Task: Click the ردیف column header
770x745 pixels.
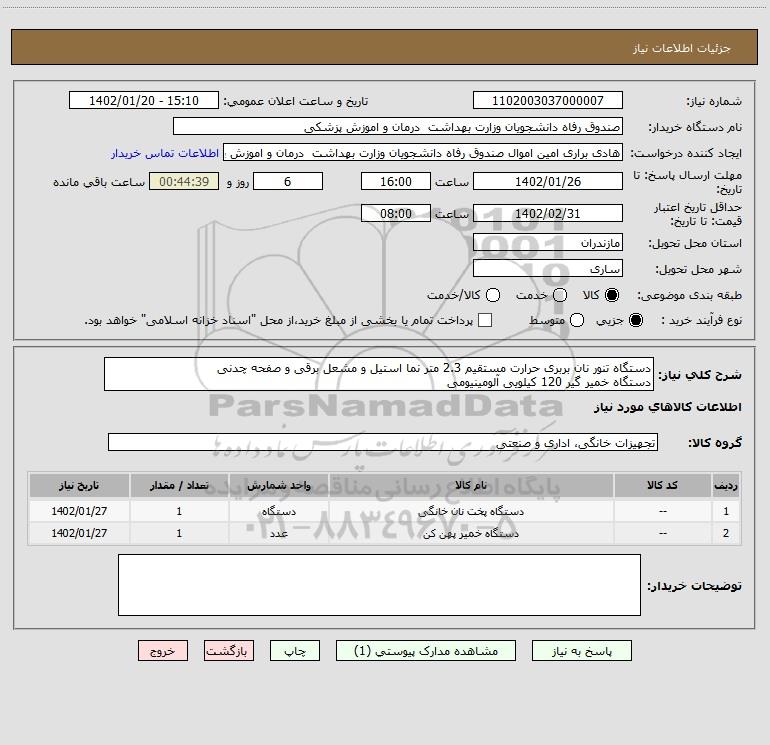Action: click(726, 485)
